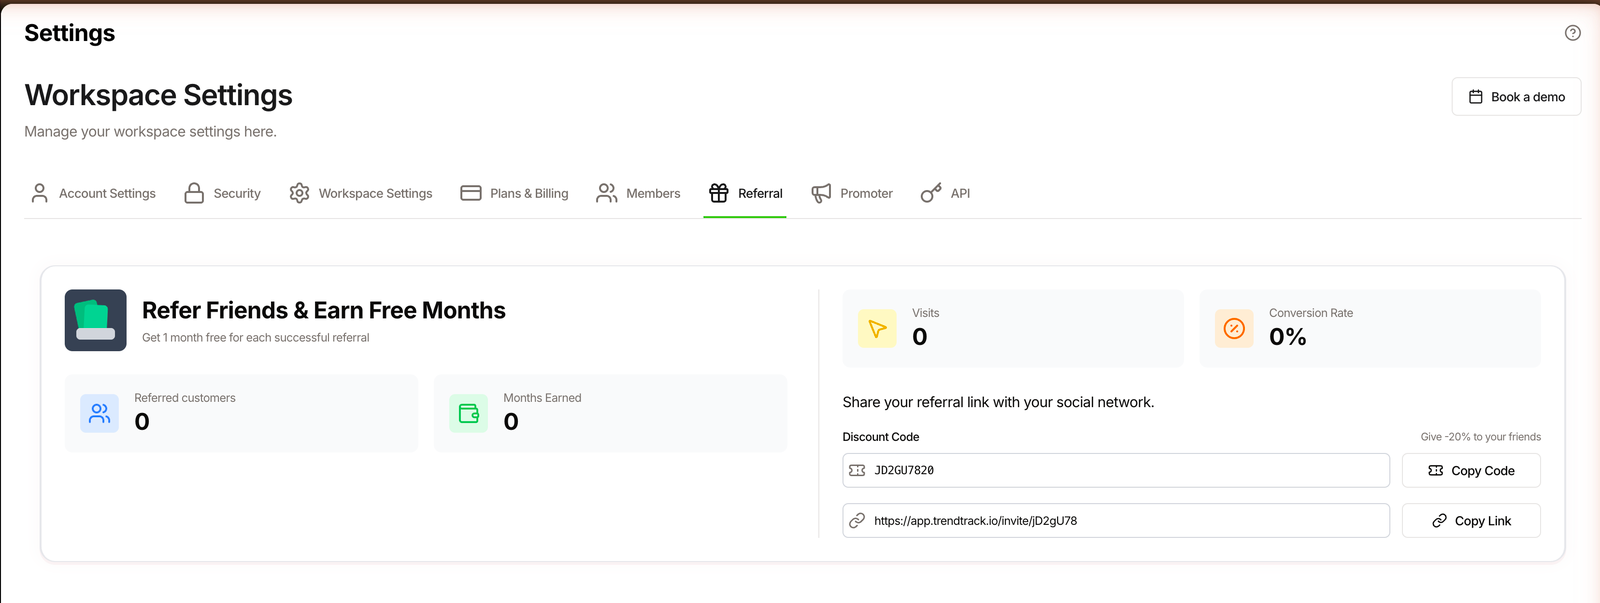The height and width of the screenshot is (603, 1600).
Task: Click the 'Give -20% to your friends' text
Action: click(1480, 437)
